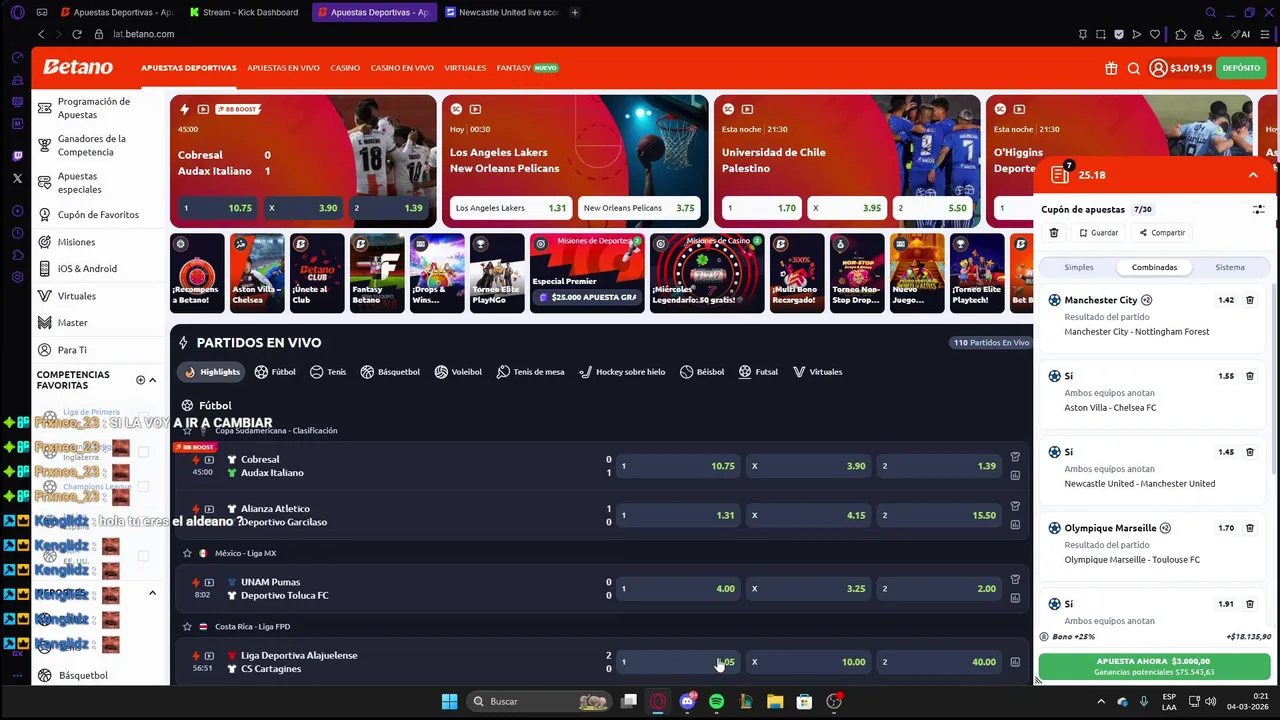1280x720 pixels.
Task: Open Misiones in the left sidebar
Action: (76, 242)
